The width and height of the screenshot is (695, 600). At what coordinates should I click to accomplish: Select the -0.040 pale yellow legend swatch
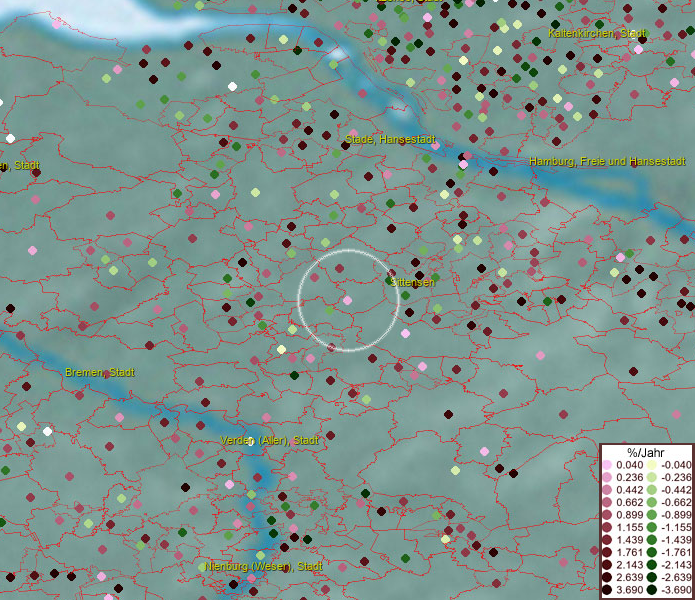click(x=651, y=466)
